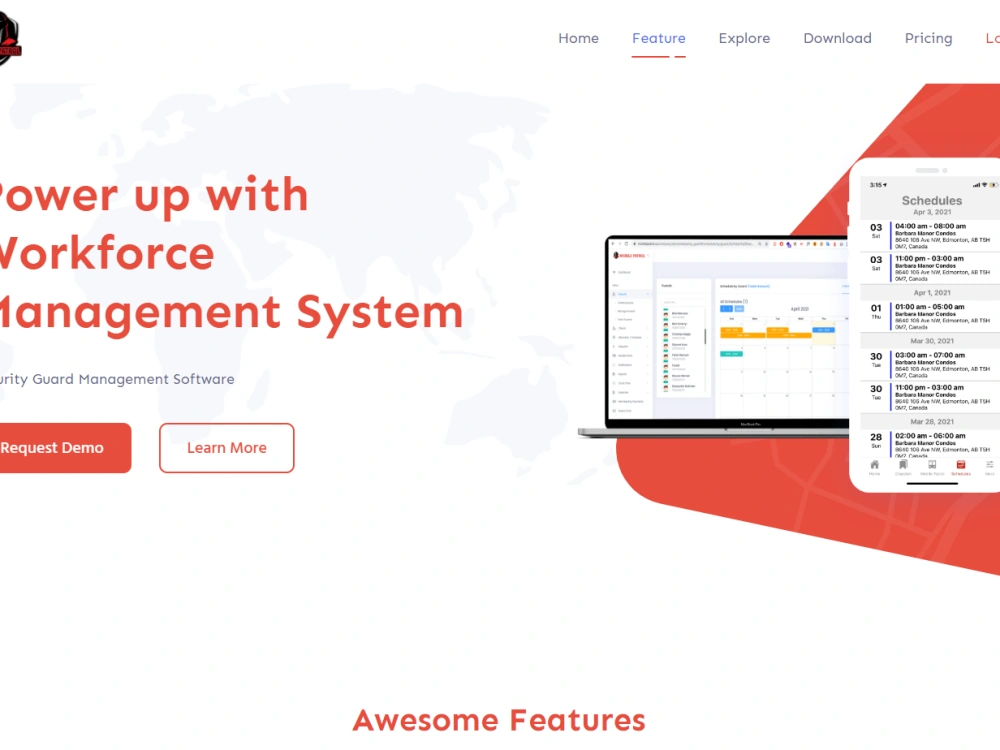The height and width of the screenshot is (750, 1000).
Task: Go to the Explore section link
Action: pyautogui.click(x=744, y=38)
